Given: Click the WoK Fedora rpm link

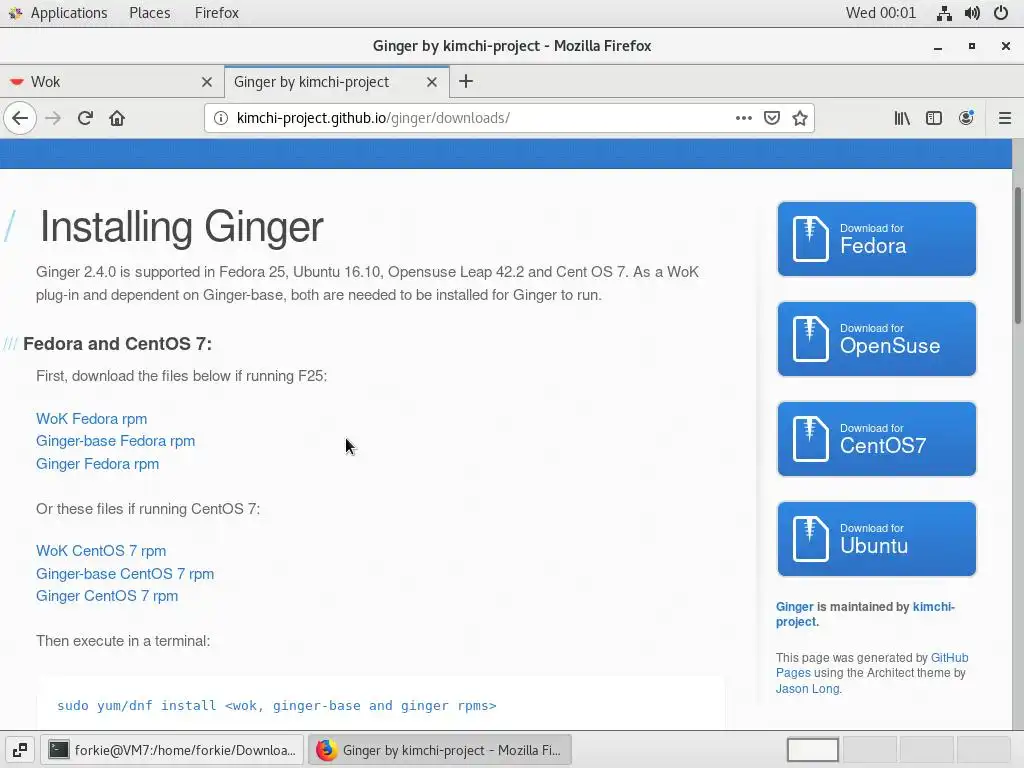Looking at the screenshot, I should [91, 419].
